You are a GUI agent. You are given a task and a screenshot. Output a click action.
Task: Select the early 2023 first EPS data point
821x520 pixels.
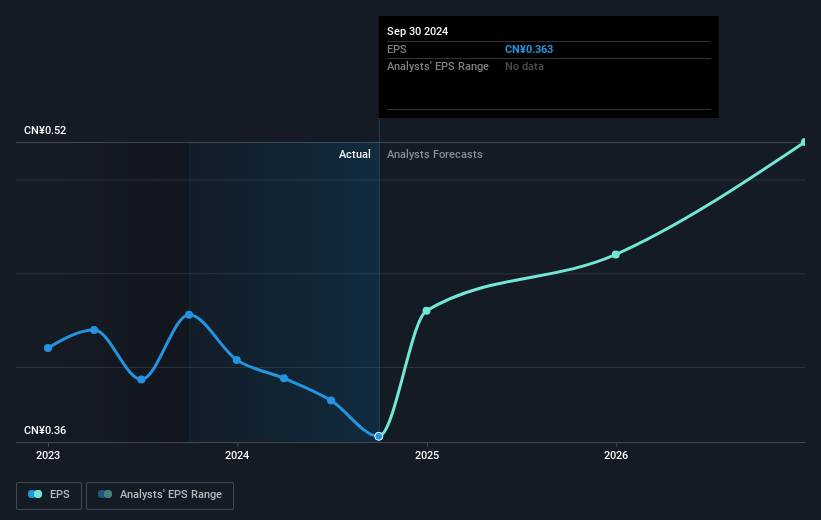[x=48, y=348]
